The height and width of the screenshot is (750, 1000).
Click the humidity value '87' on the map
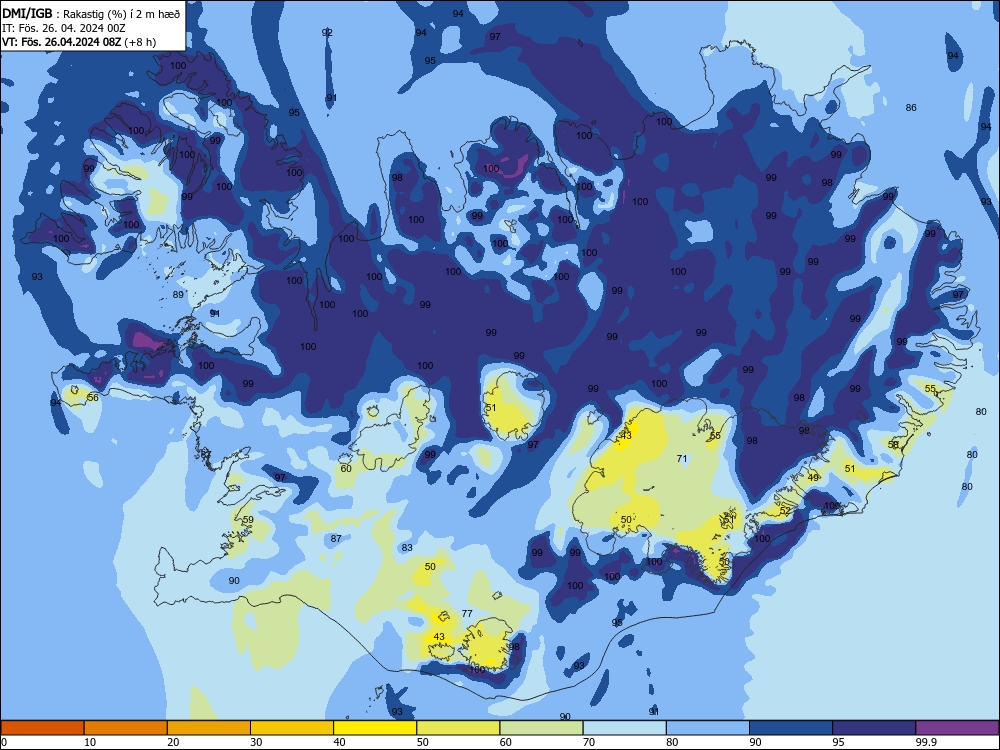click(336, 539)
